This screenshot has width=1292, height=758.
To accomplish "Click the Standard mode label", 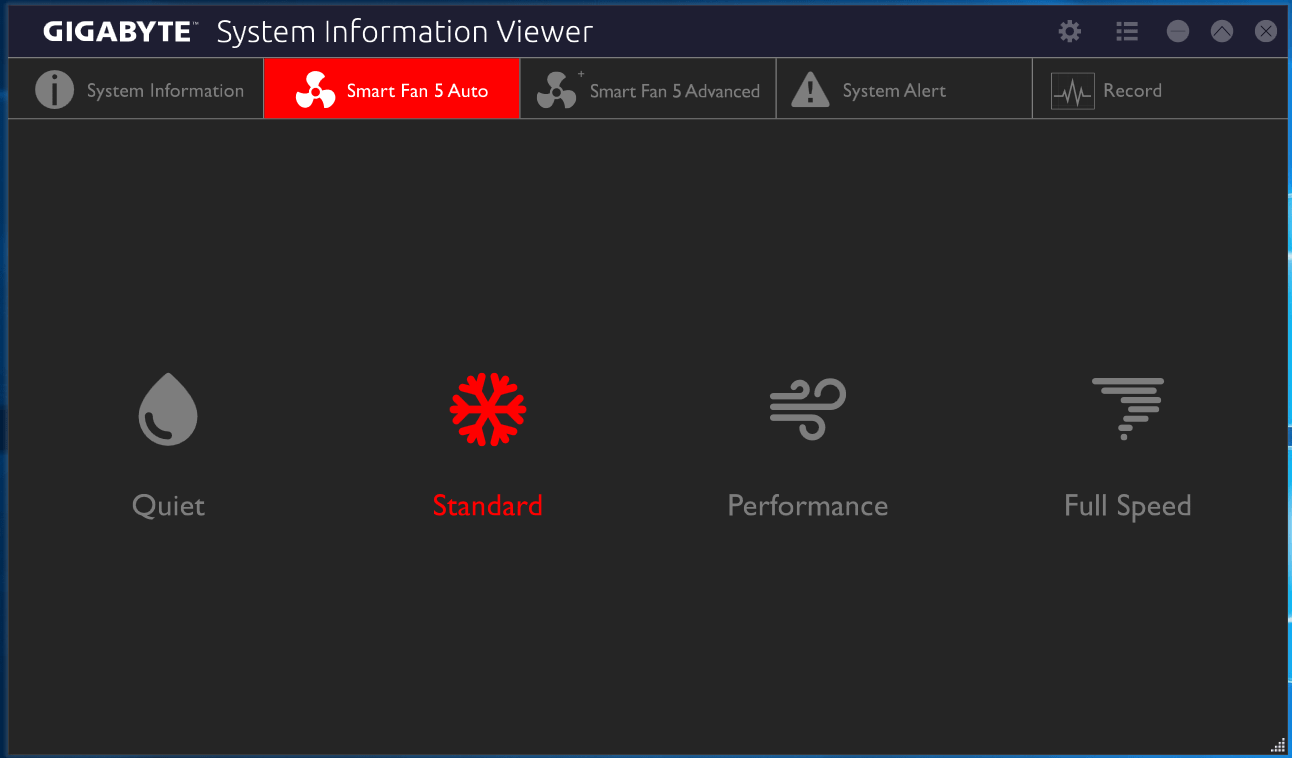I will click(488, 506).
